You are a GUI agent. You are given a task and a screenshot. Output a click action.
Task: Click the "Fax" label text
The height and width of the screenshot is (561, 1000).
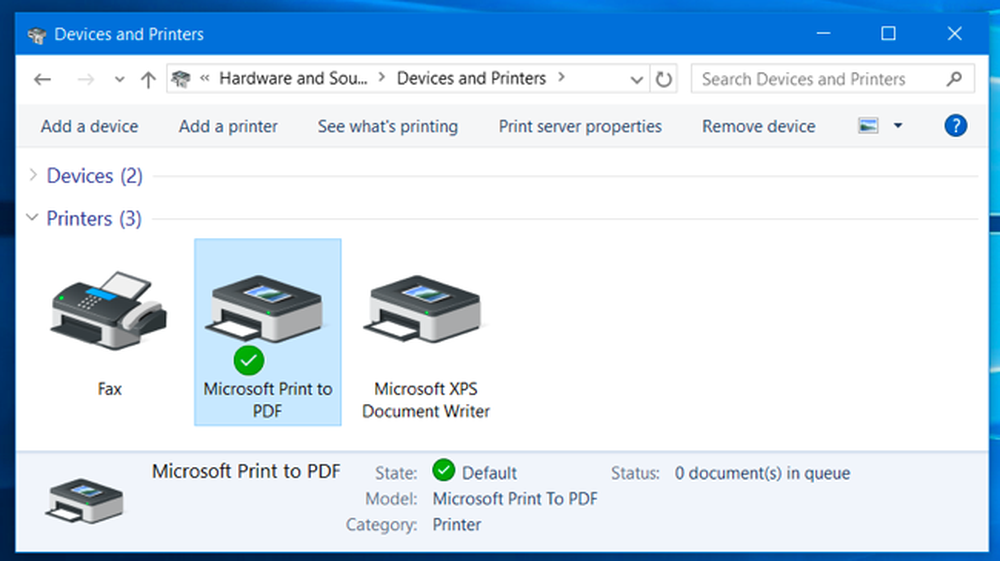(110, 389)
